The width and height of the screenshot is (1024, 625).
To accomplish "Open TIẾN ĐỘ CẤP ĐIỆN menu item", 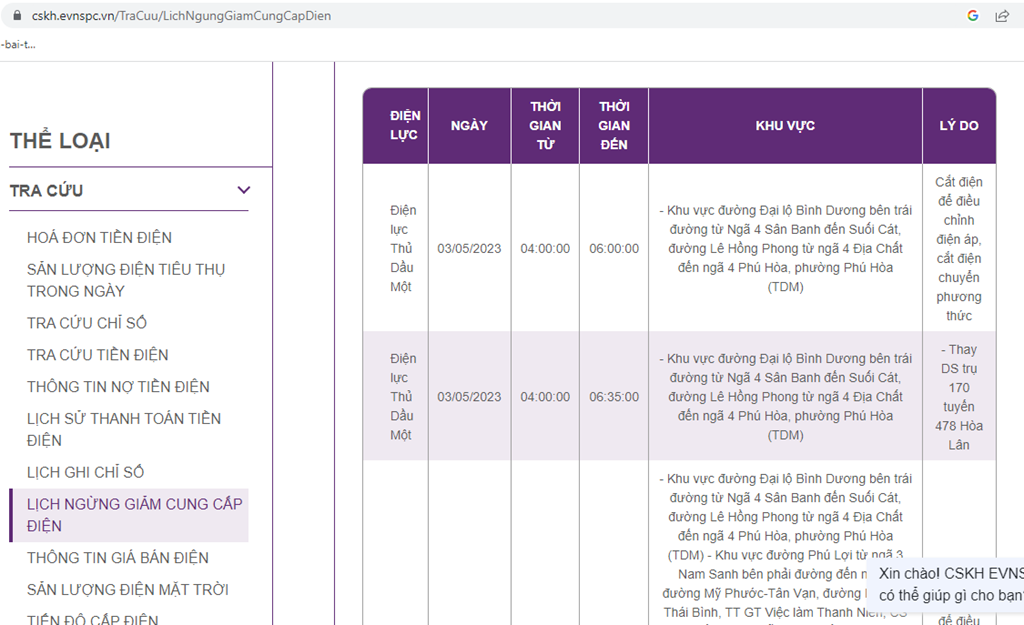I will pos(93,618).
